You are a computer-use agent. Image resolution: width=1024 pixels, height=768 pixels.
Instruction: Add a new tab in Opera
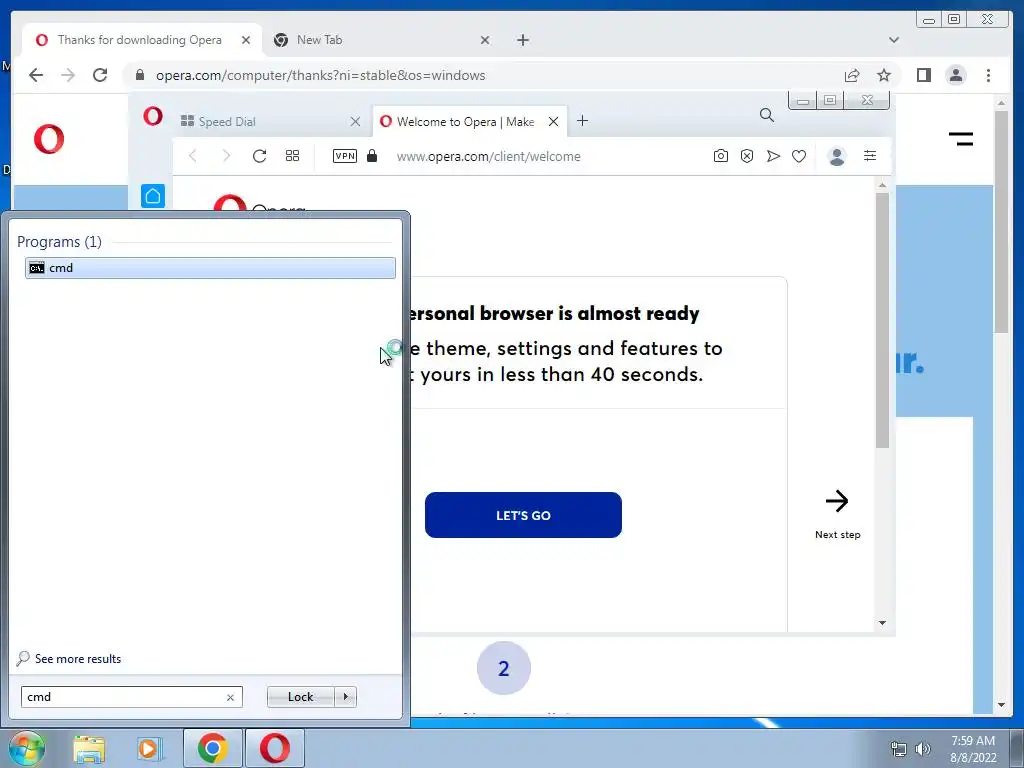pyautogui.click(x=583, y=121)
